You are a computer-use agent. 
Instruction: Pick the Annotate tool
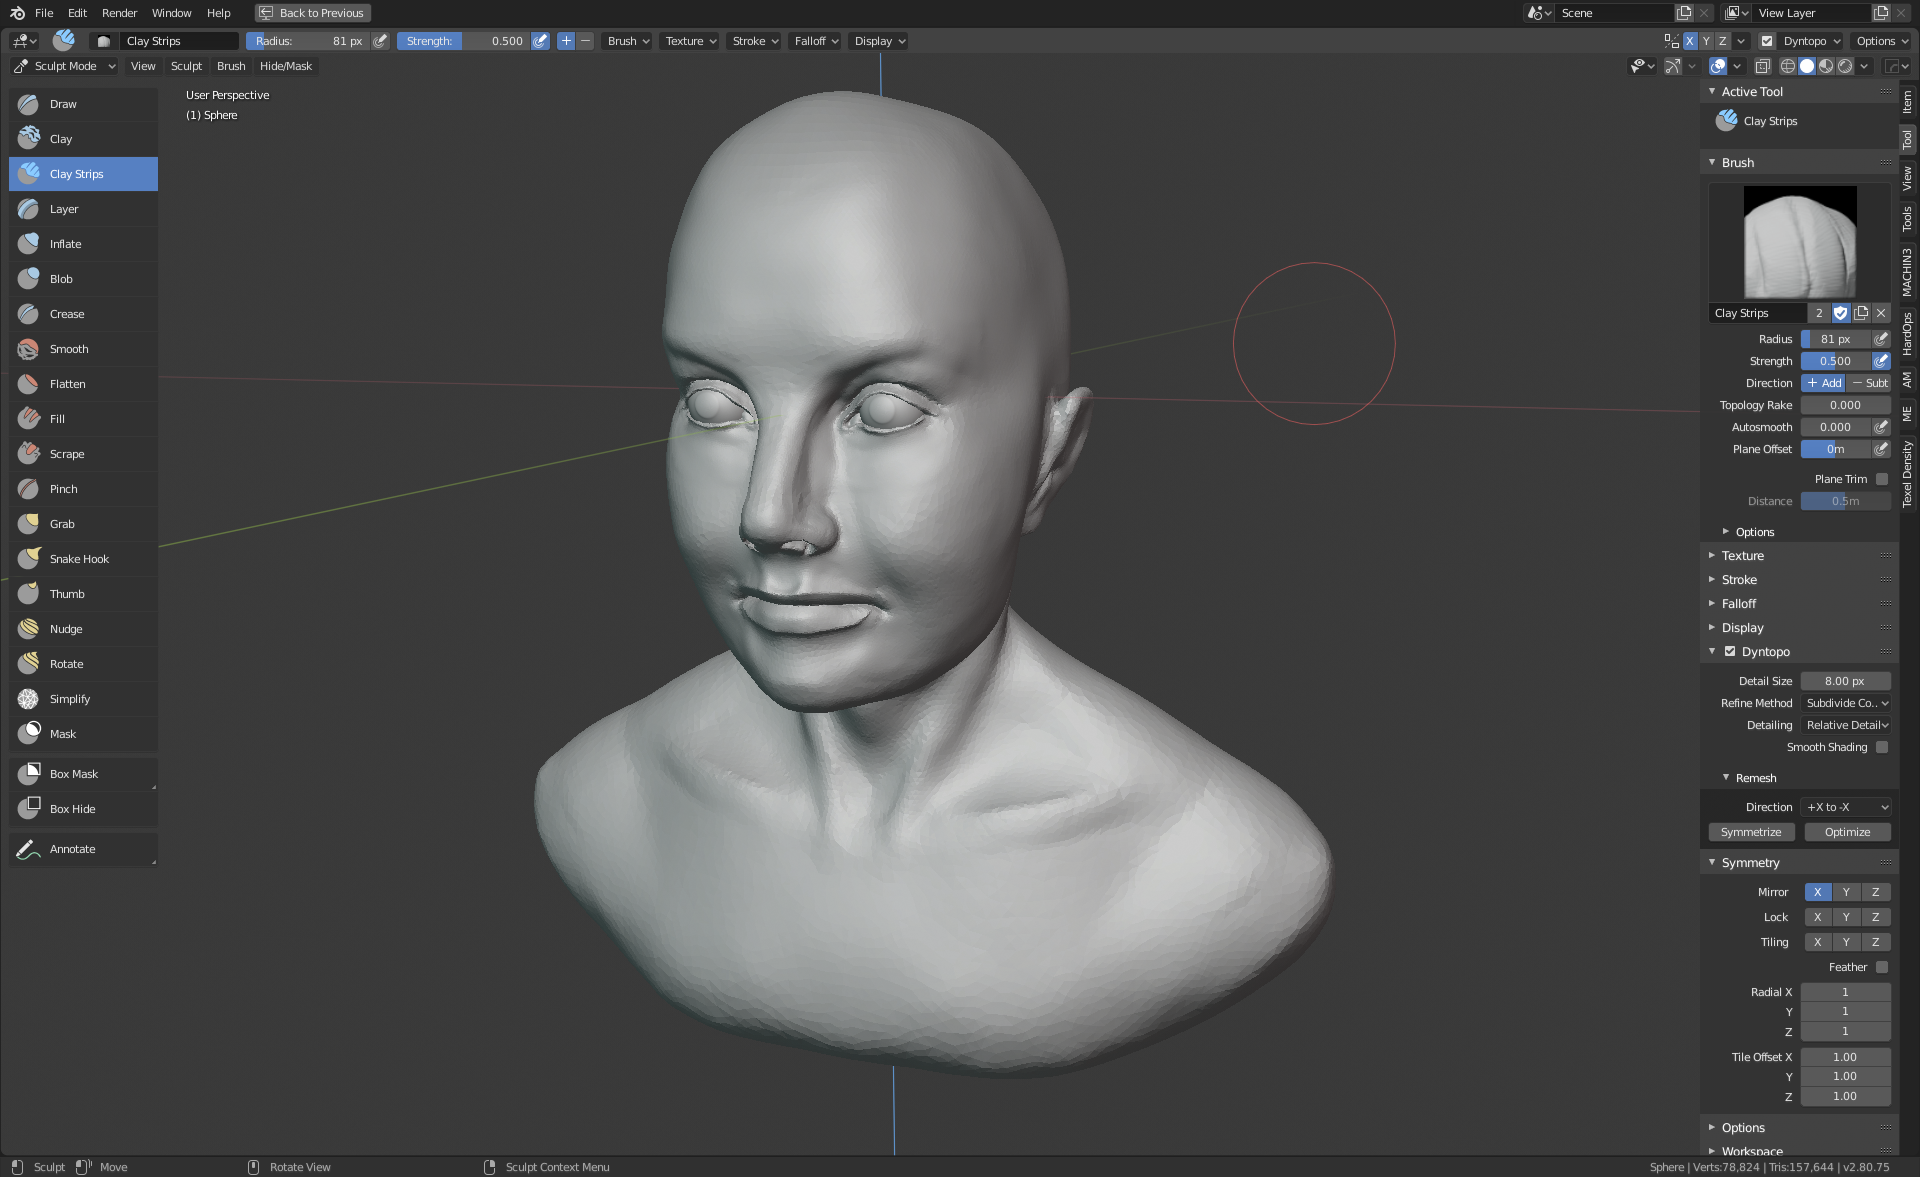coord(72,849)
